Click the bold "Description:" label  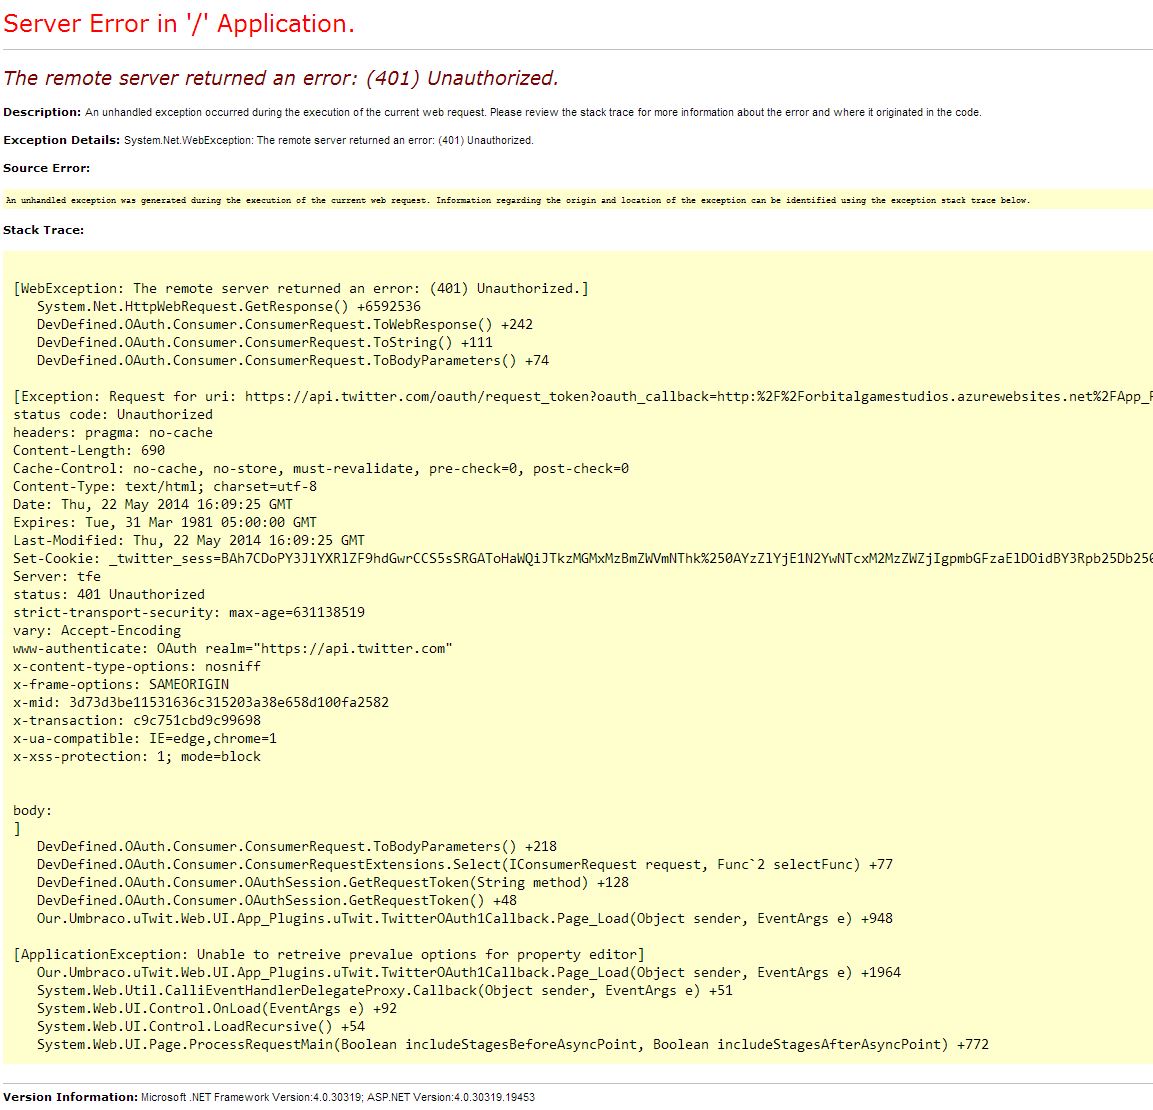[42, 112]
